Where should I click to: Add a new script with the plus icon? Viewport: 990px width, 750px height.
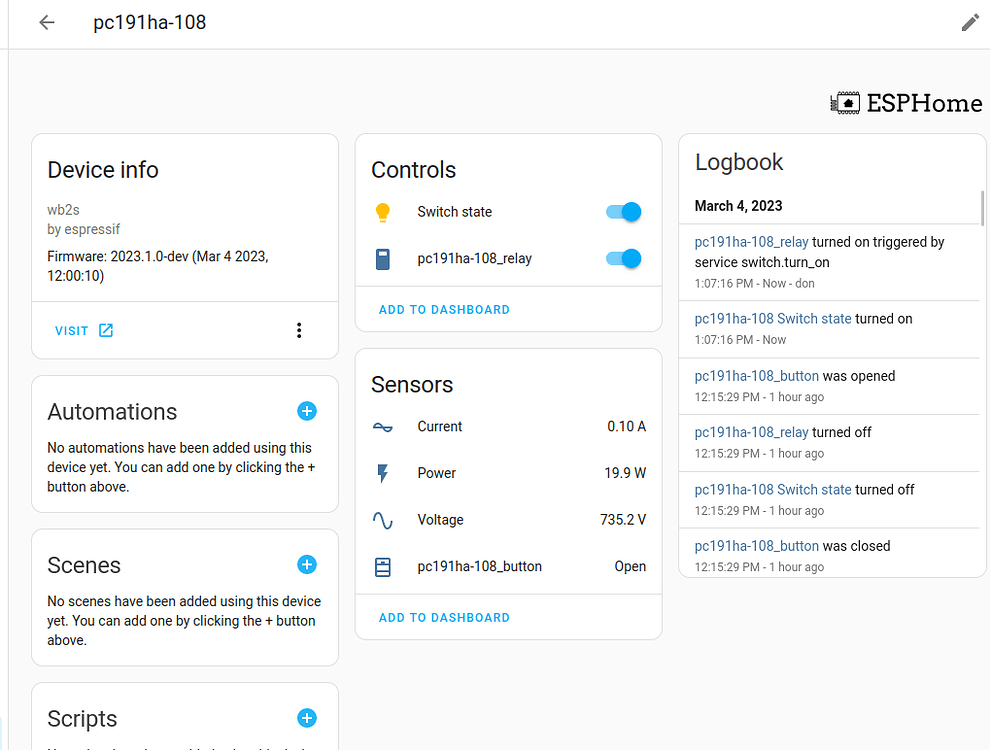(x=307, y=718)
